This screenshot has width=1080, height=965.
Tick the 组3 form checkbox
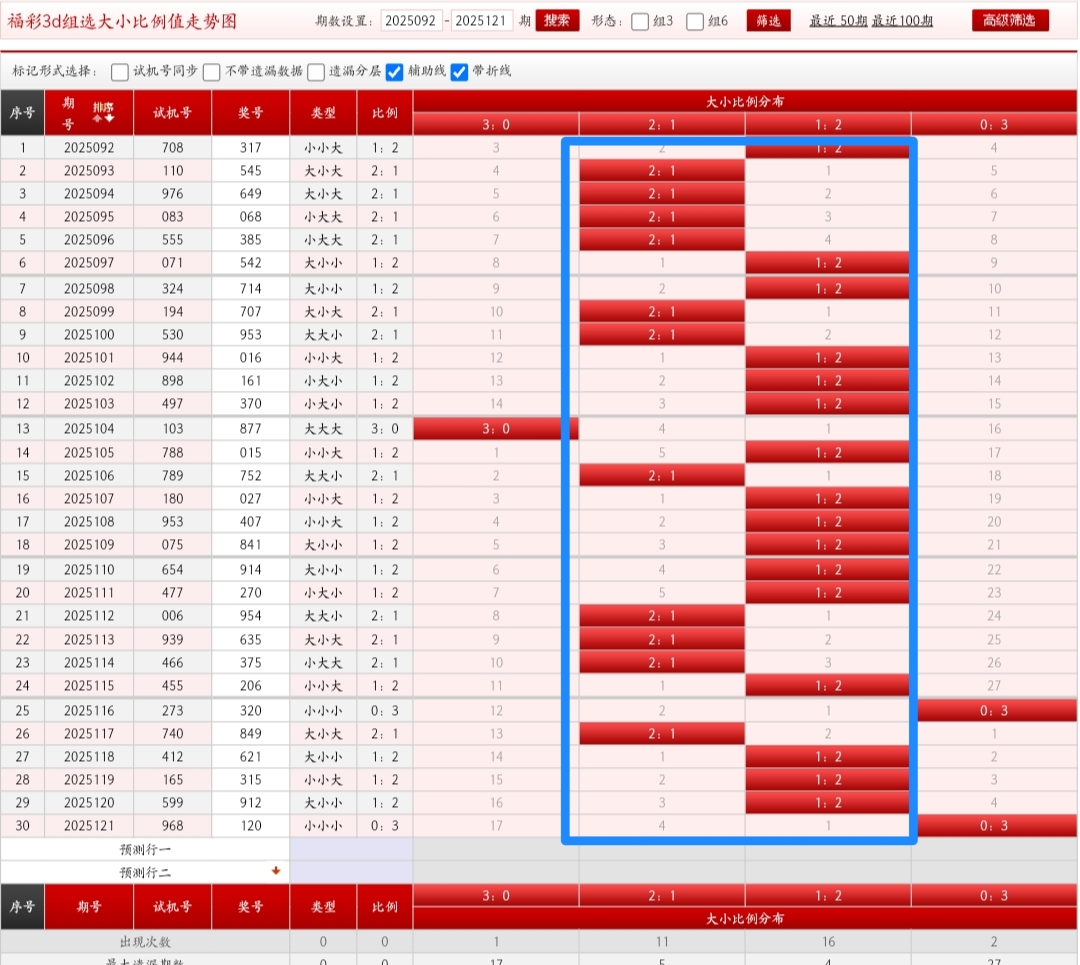(640, 22)
